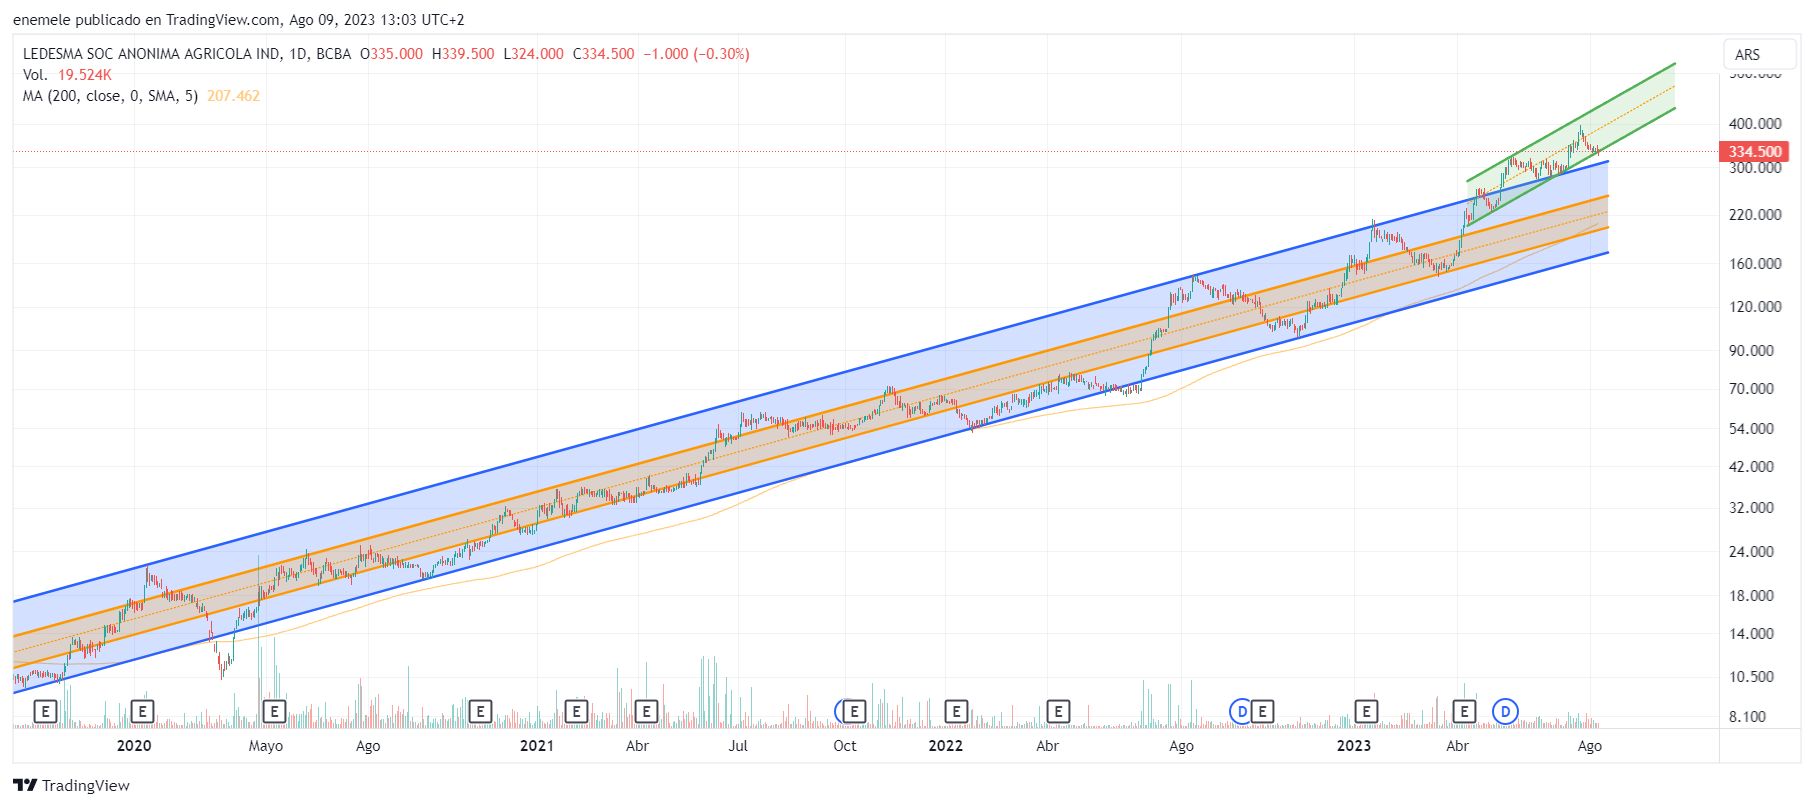1814x807 pixels.
Task: Select the Vol indicator legend
Action: [x=36, y=75]
